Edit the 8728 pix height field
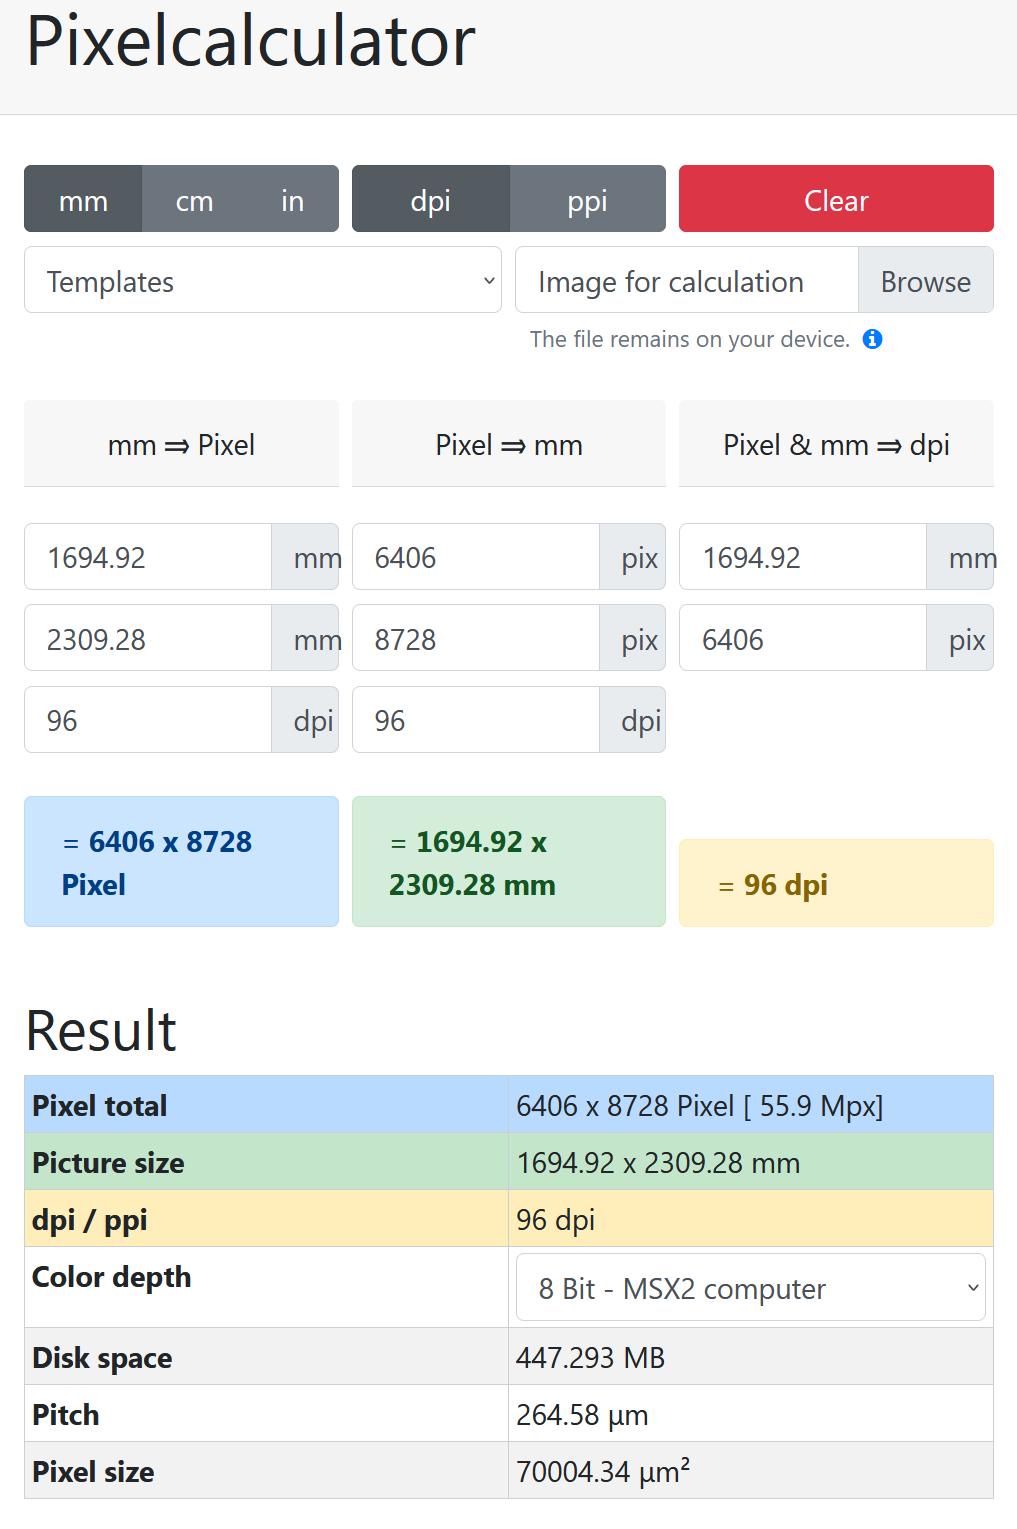Image resolution: width=1017 pixels, height=1529 pixels. click(x=476, y=639)
